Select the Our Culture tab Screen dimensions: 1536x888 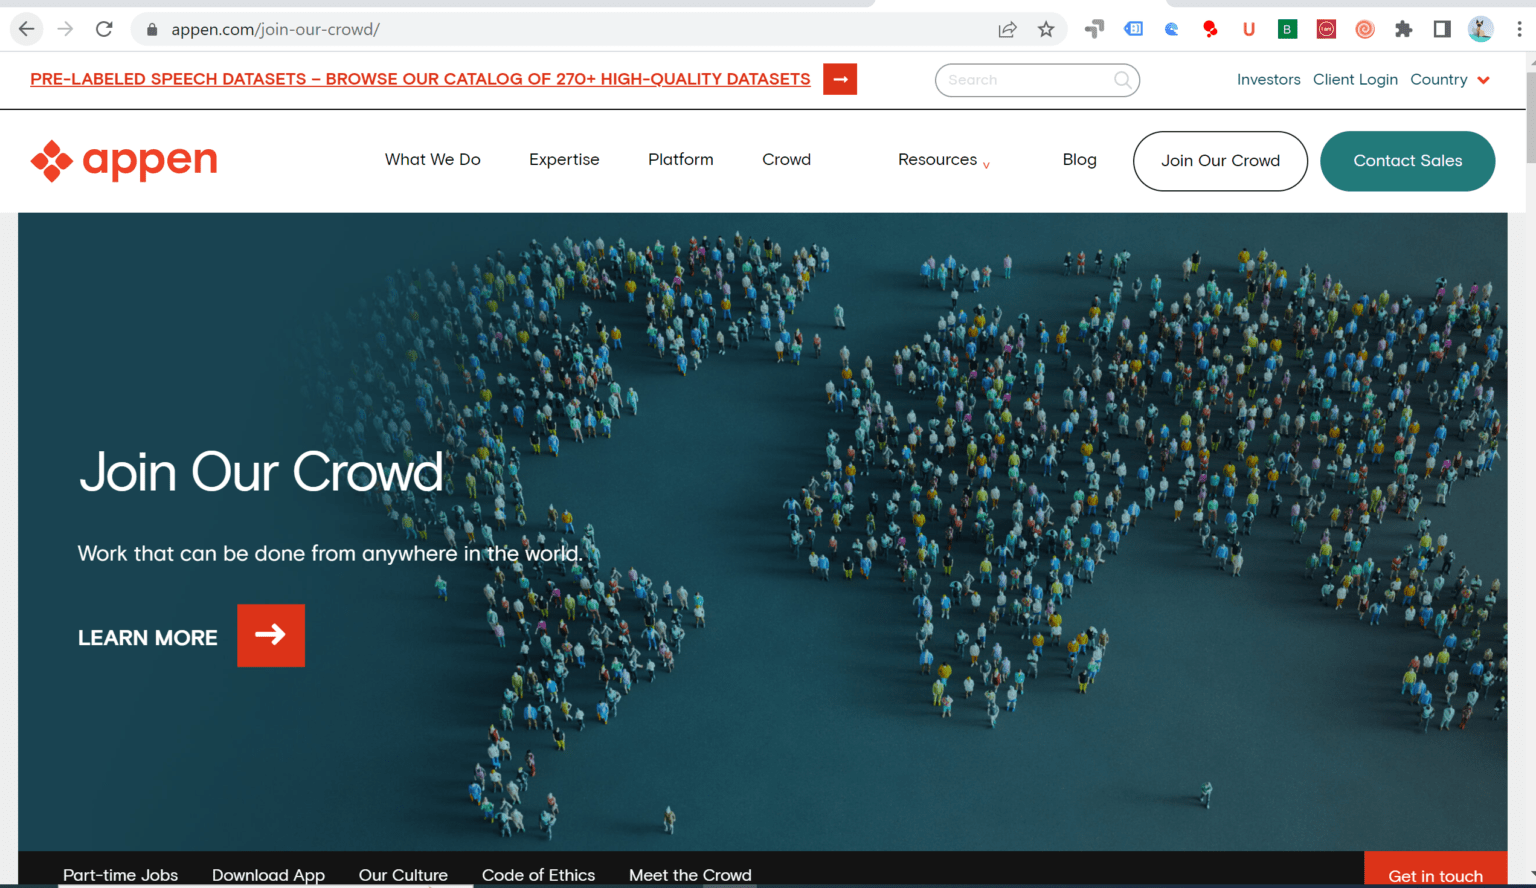point(403,875)
